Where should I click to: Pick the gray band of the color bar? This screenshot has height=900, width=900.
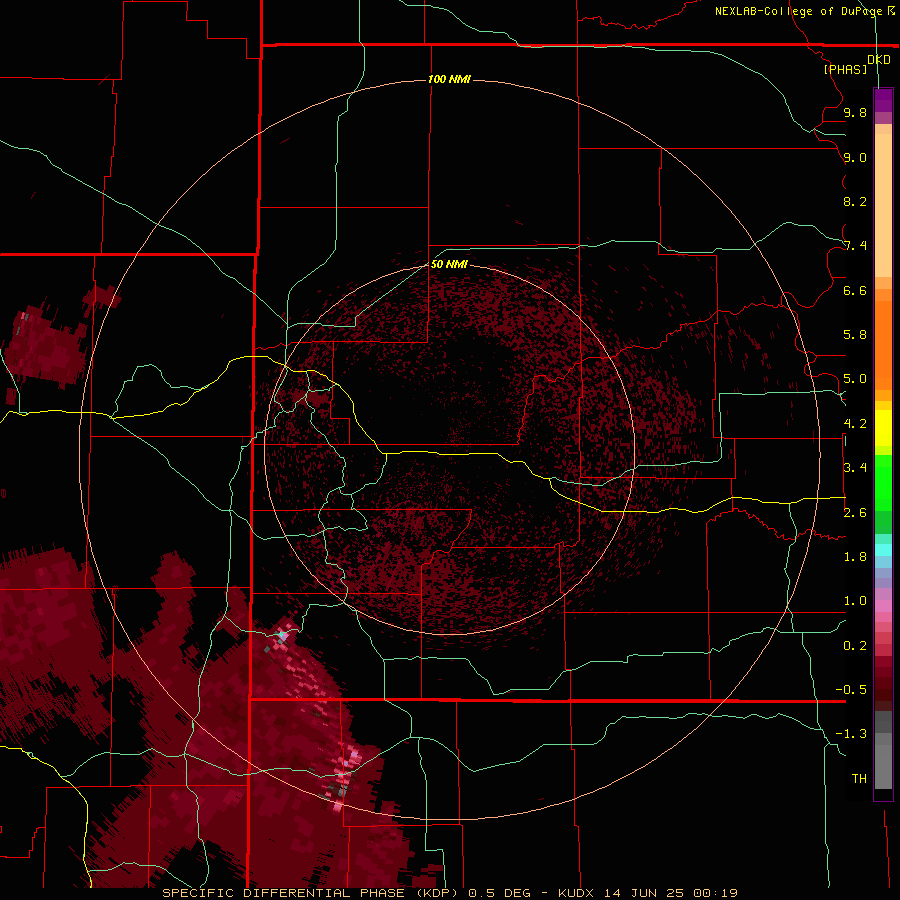(x=883, y=751)
